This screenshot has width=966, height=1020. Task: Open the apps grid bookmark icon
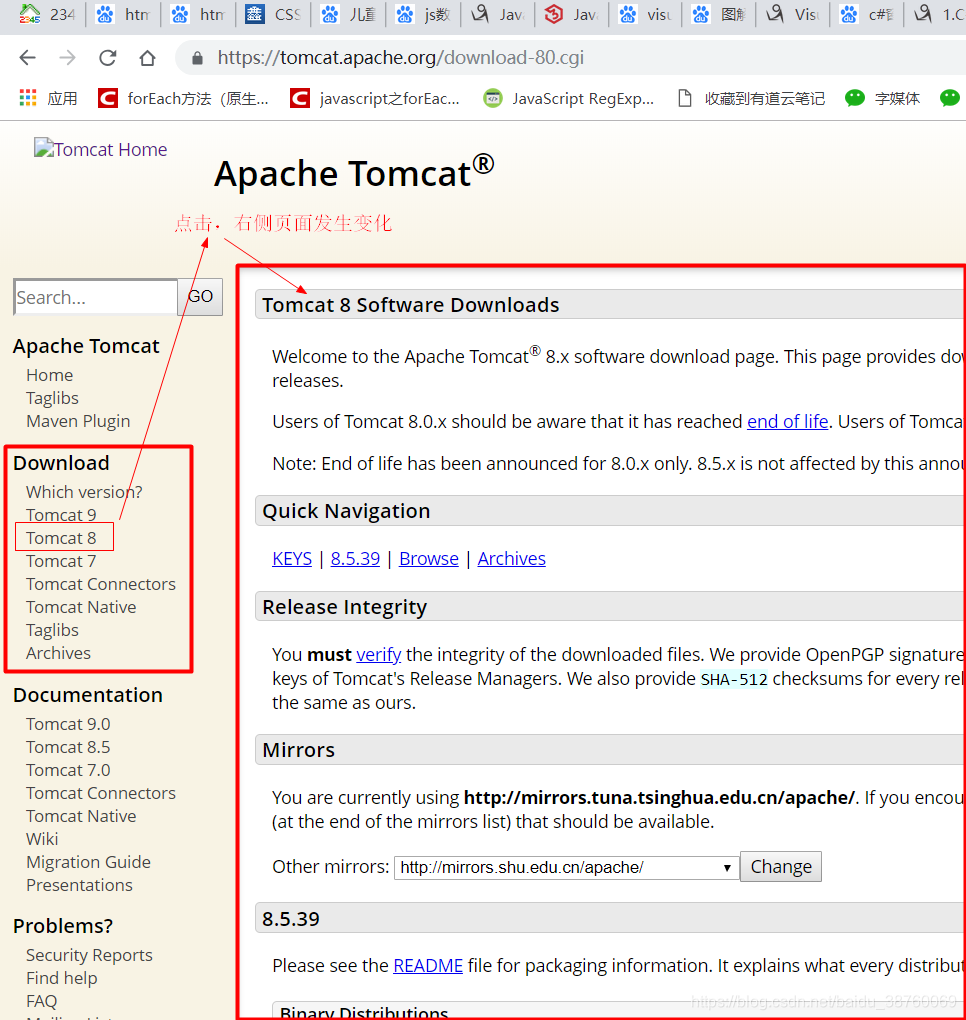(28, 98)
